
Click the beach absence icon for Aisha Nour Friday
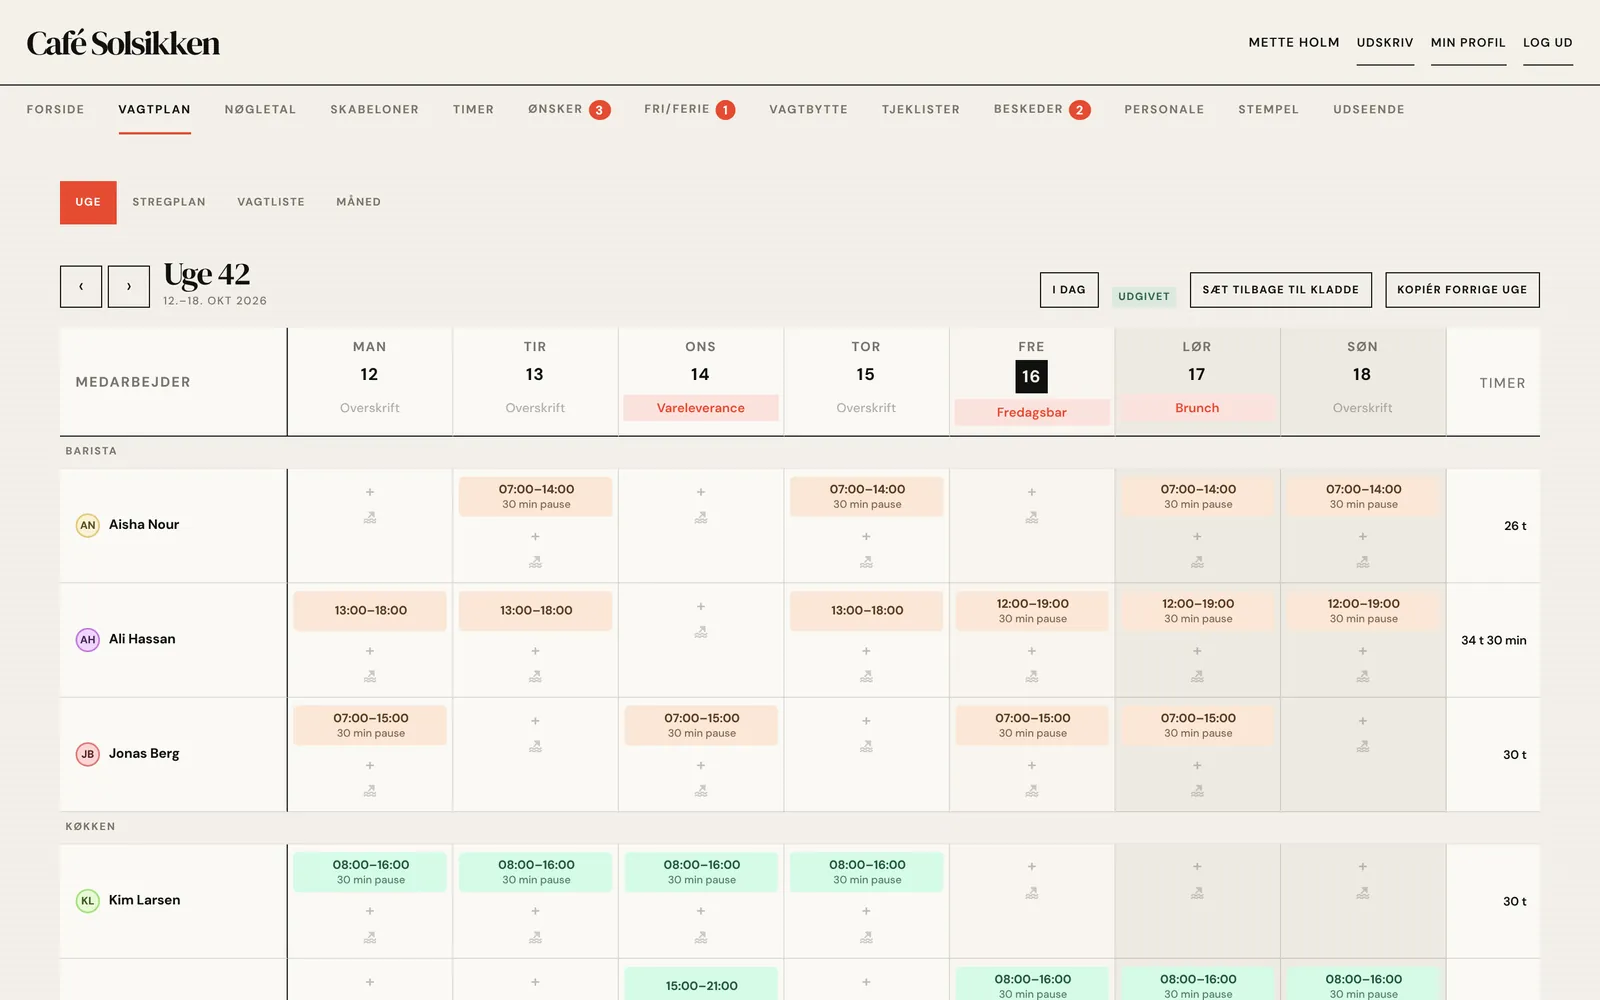pos(1032,518)
